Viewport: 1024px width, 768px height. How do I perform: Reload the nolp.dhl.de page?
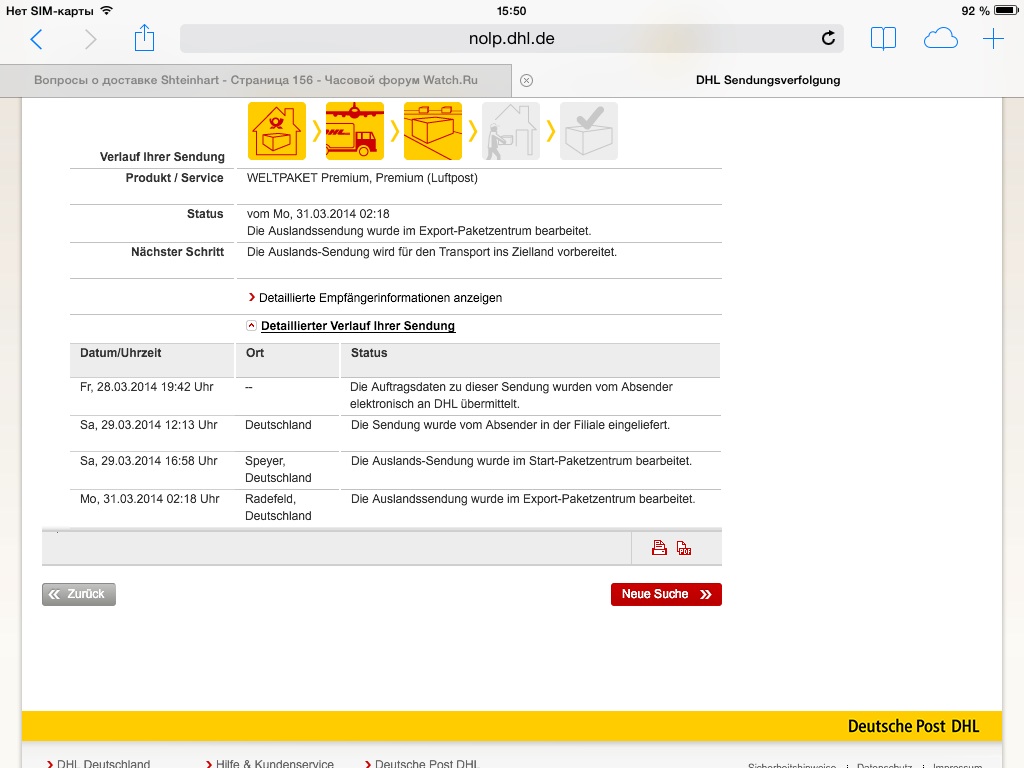(x=828, y=39)
